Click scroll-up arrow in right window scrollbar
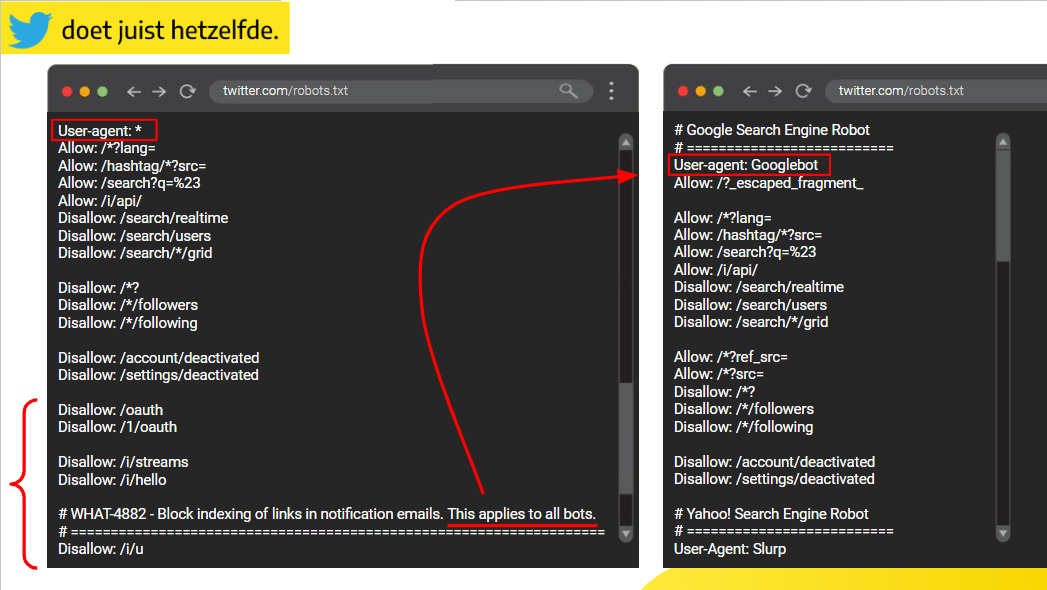The image size is (1047, 590). [x=1003, y=142]
